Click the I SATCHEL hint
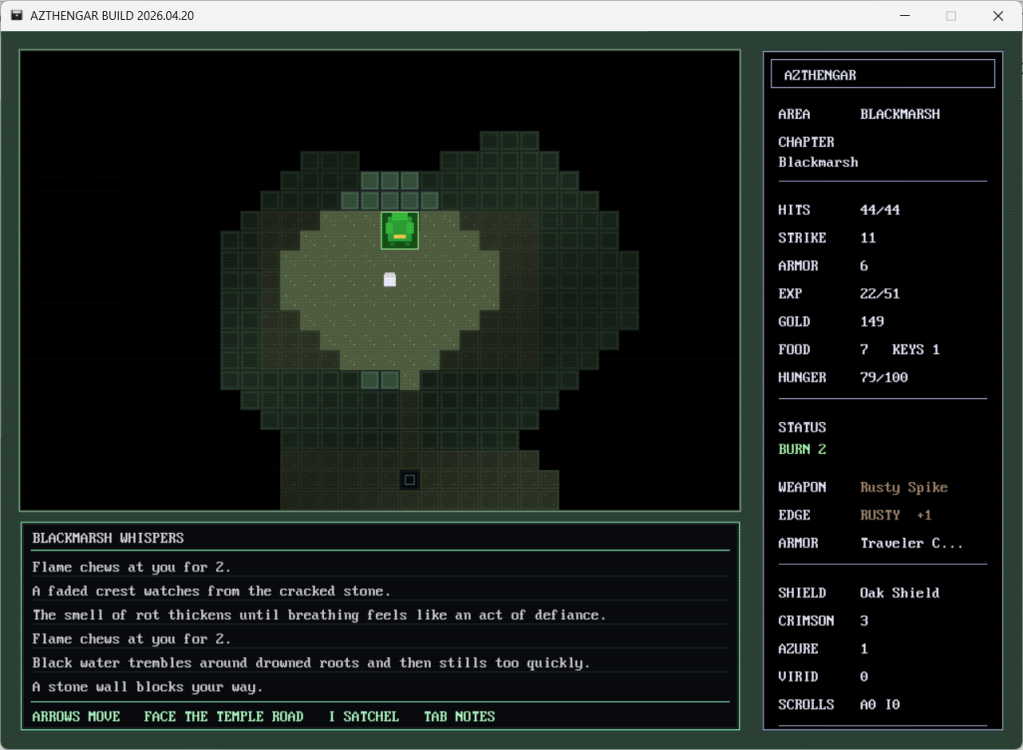Viewport: 1023px width, 750px height. click(x=364, y=716)
